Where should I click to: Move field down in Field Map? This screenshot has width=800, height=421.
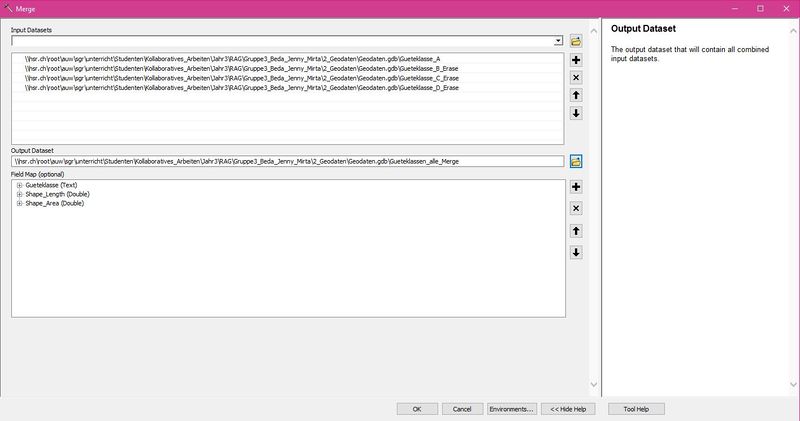pyautogui.click(x=576, y=252)
